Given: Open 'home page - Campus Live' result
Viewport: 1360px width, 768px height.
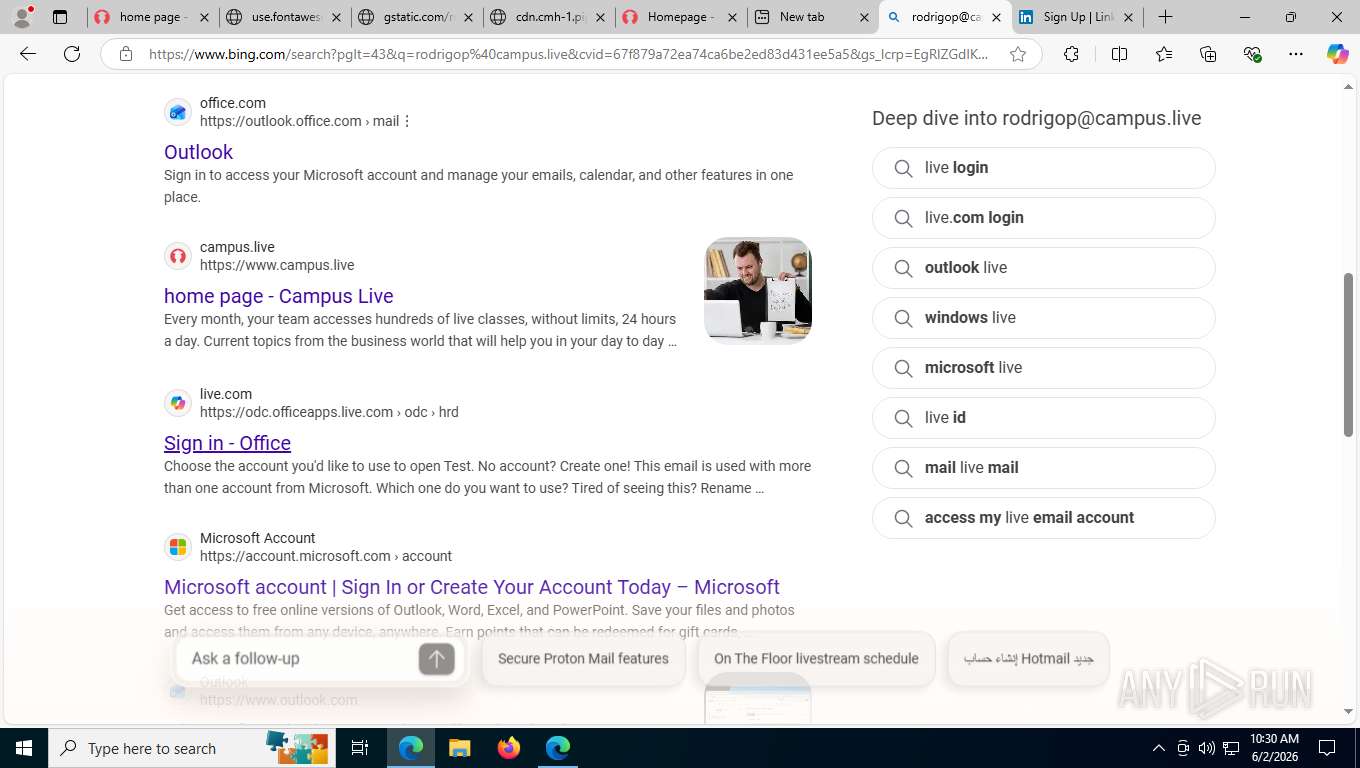Looking at the screenshot, I should pos(279,296).
